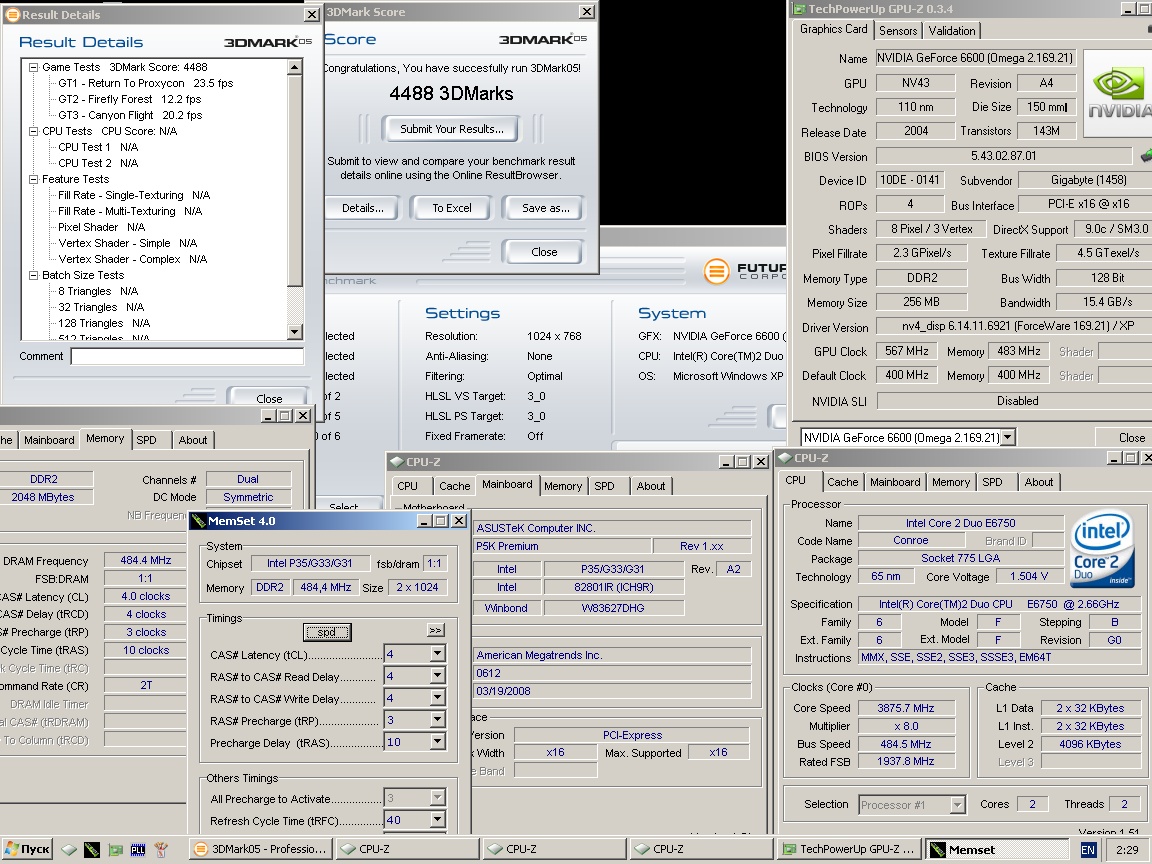Open the RAS# to CAS# Write Delay dropdown
This screenshot has height=864, width=1152.
[x=437, y=697]
